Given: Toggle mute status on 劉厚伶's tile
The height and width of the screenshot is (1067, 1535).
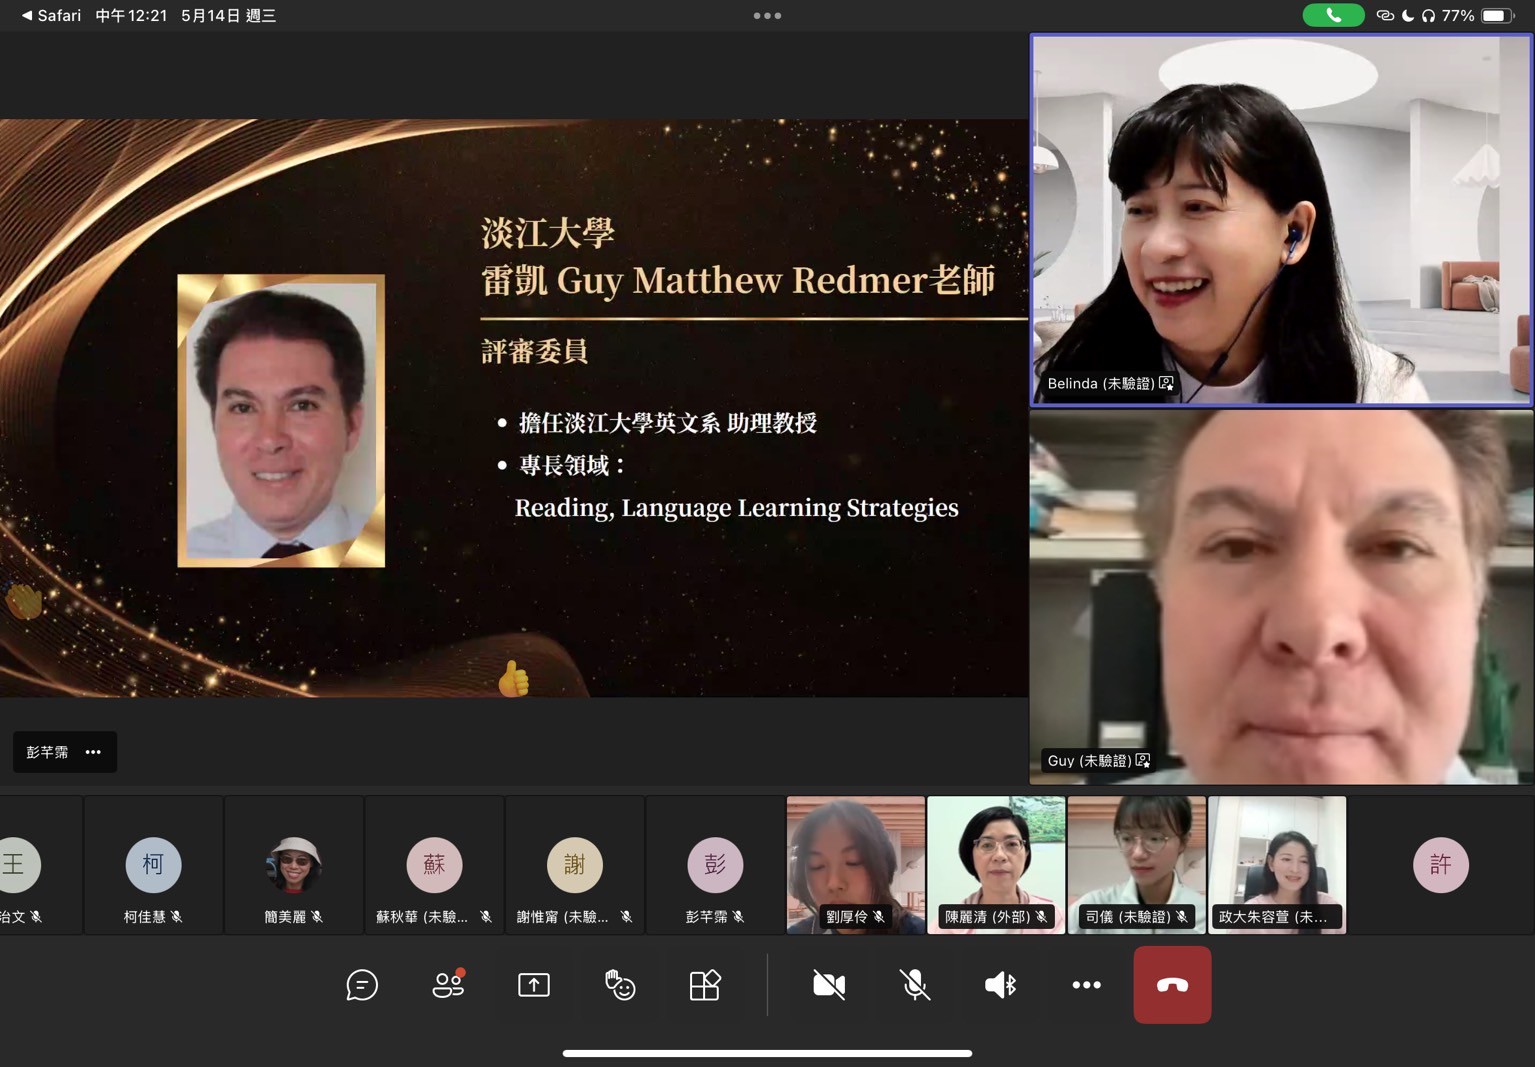Looking at the screenshot, I should click(878, 916).
